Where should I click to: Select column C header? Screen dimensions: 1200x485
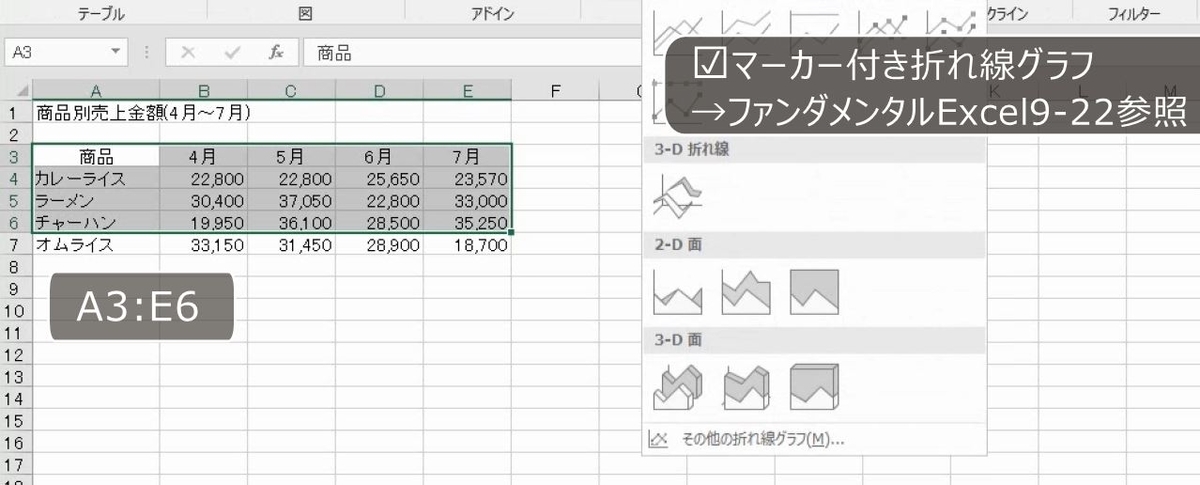coord(291,91)
